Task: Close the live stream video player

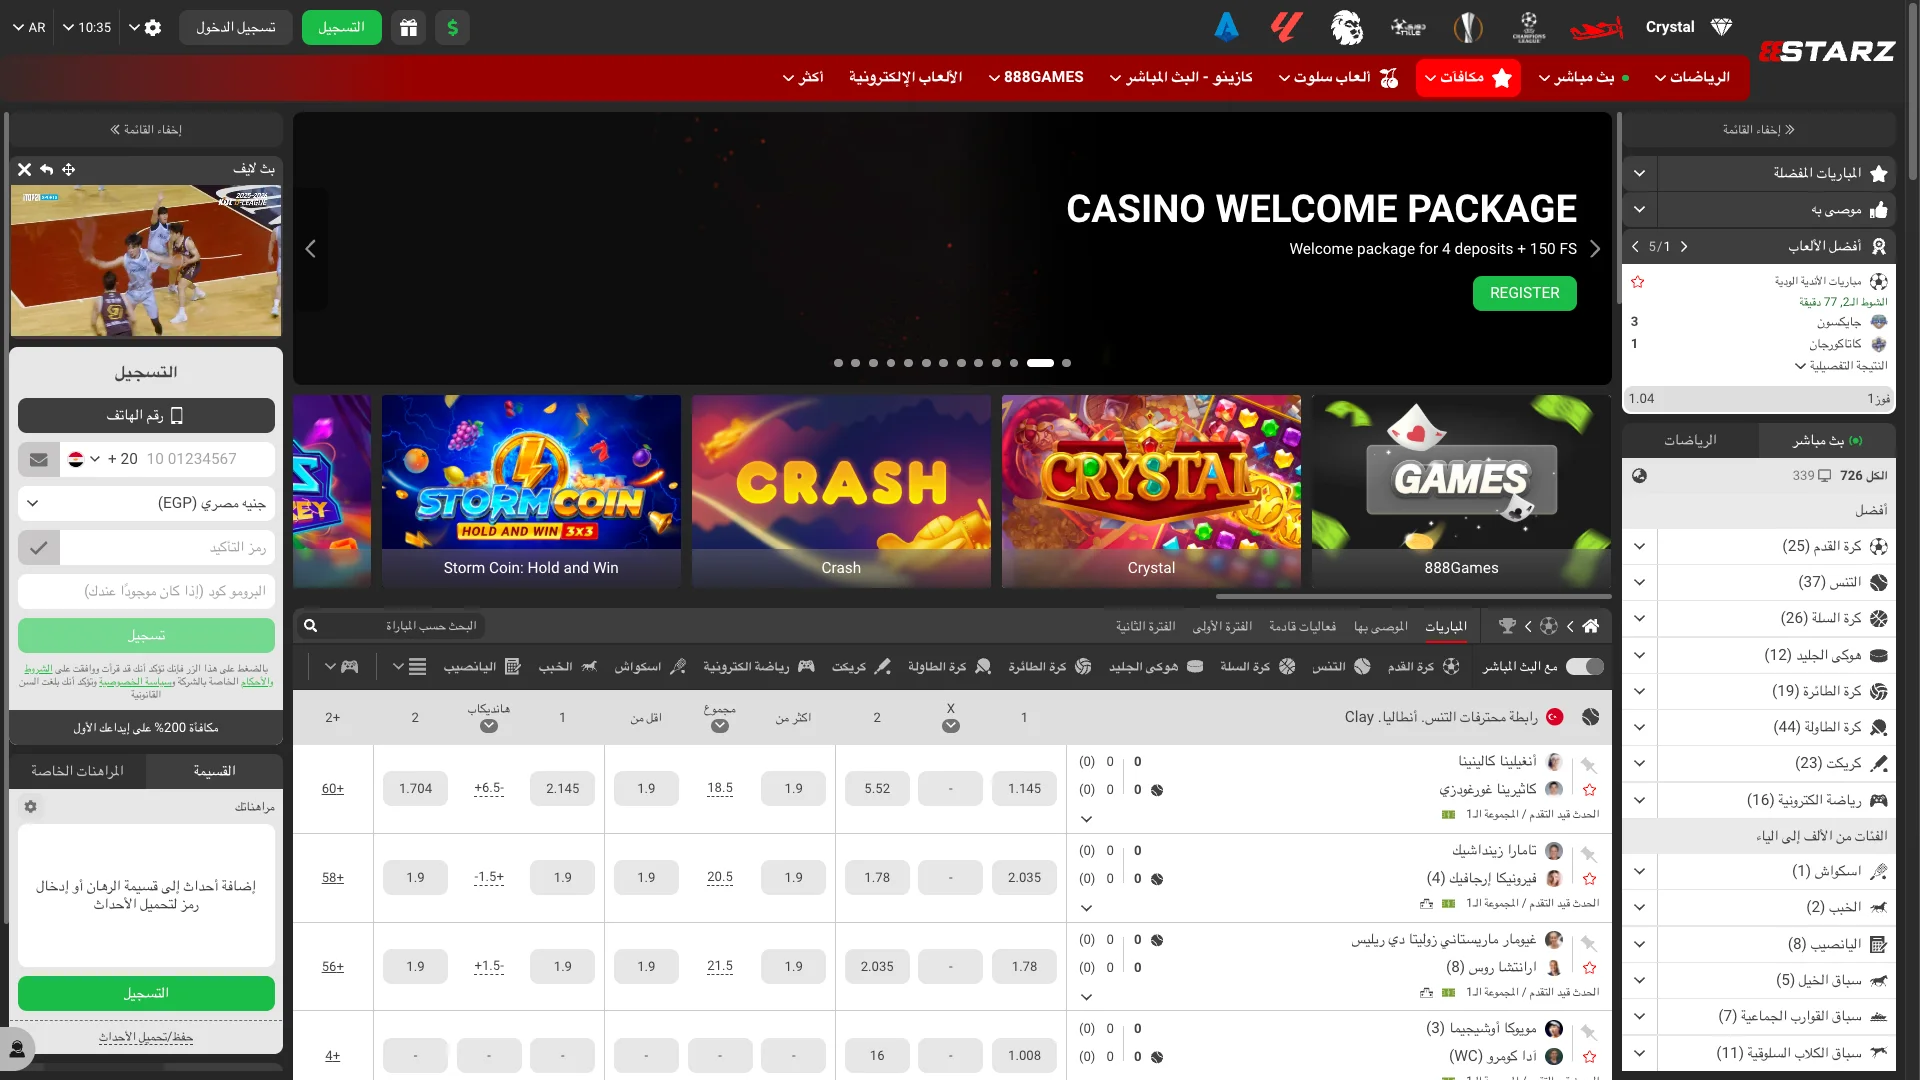Action: pos(25,170)
